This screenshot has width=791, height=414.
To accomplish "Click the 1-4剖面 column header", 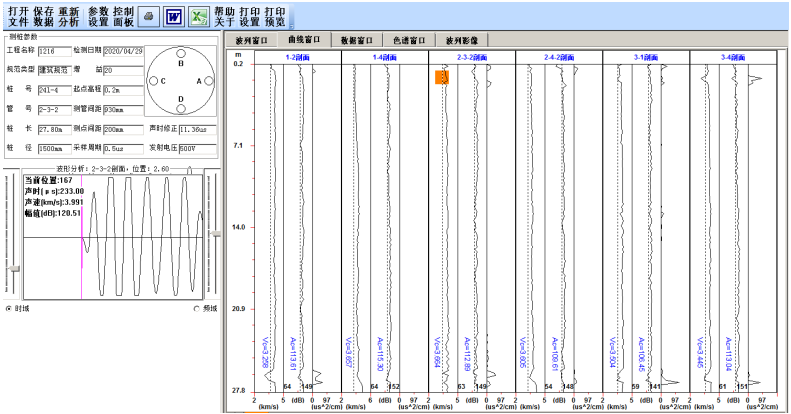I will tap(385, 57).
